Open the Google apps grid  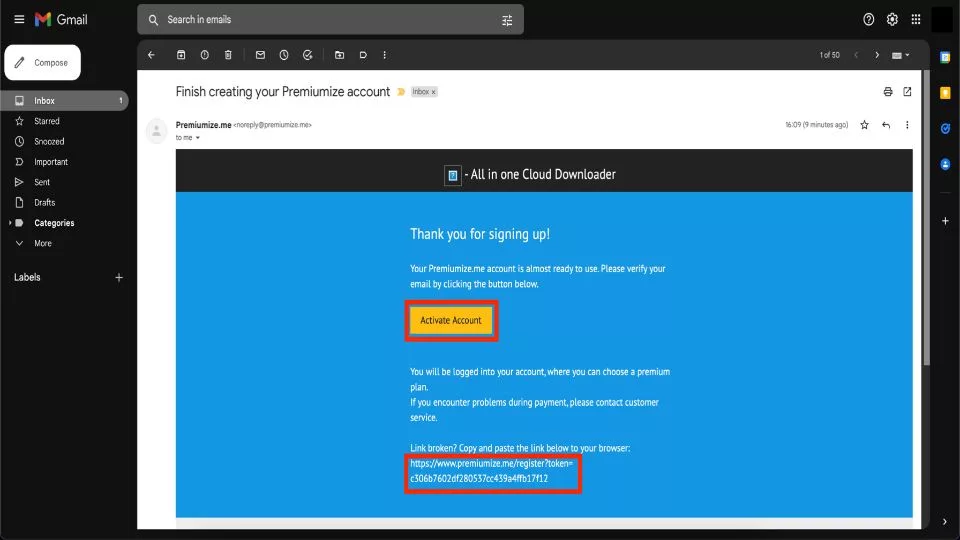916,20
